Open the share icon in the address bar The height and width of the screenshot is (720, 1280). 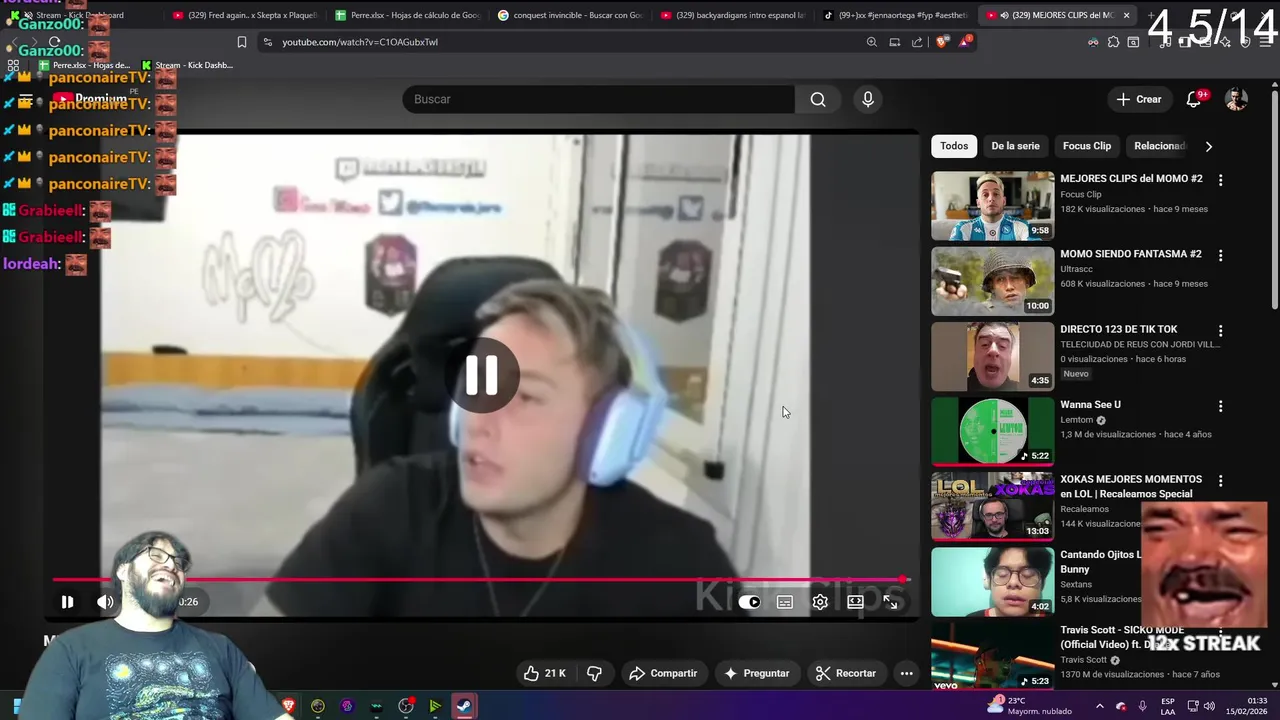click(x=917, y=42)
